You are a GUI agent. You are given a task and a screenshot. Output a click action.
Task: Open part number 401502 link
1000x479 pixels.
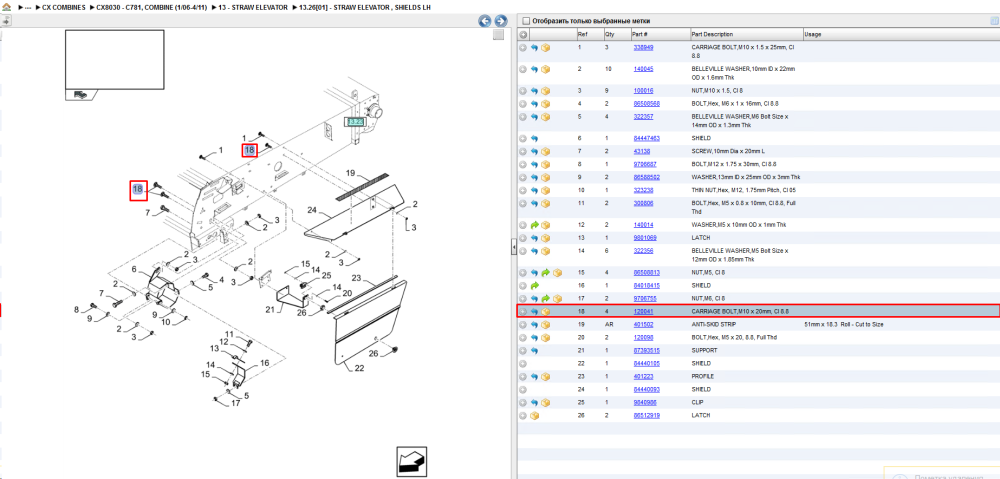click(643, 325)
